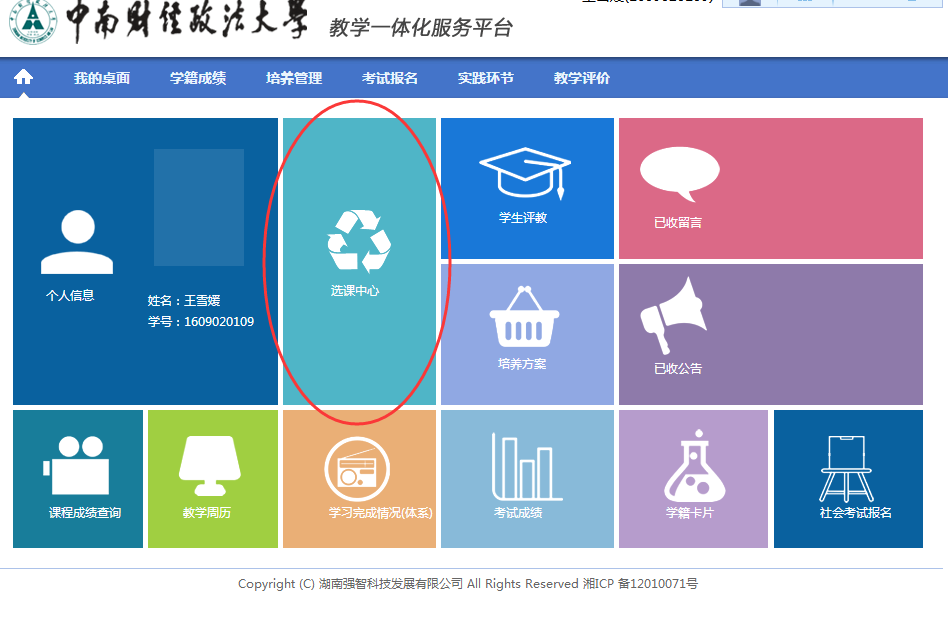This screenshot has width=948, height=632.
Task: Click the 个人信息 person icon
Action: click(77, 243)
